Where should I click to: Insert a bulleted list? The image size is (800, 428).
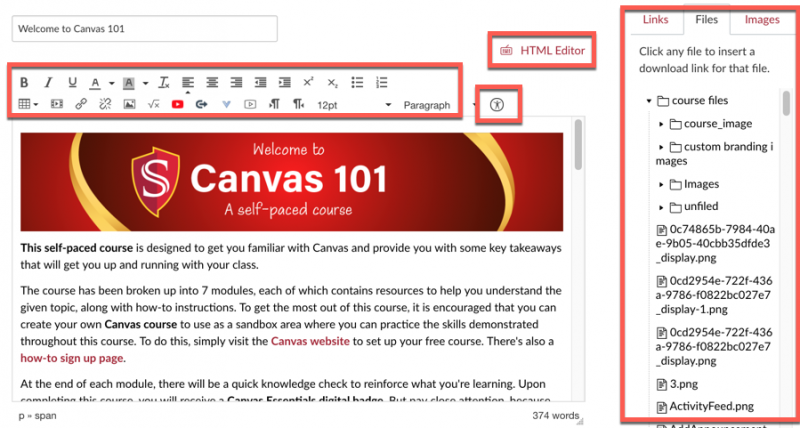[x=357, y=83]
